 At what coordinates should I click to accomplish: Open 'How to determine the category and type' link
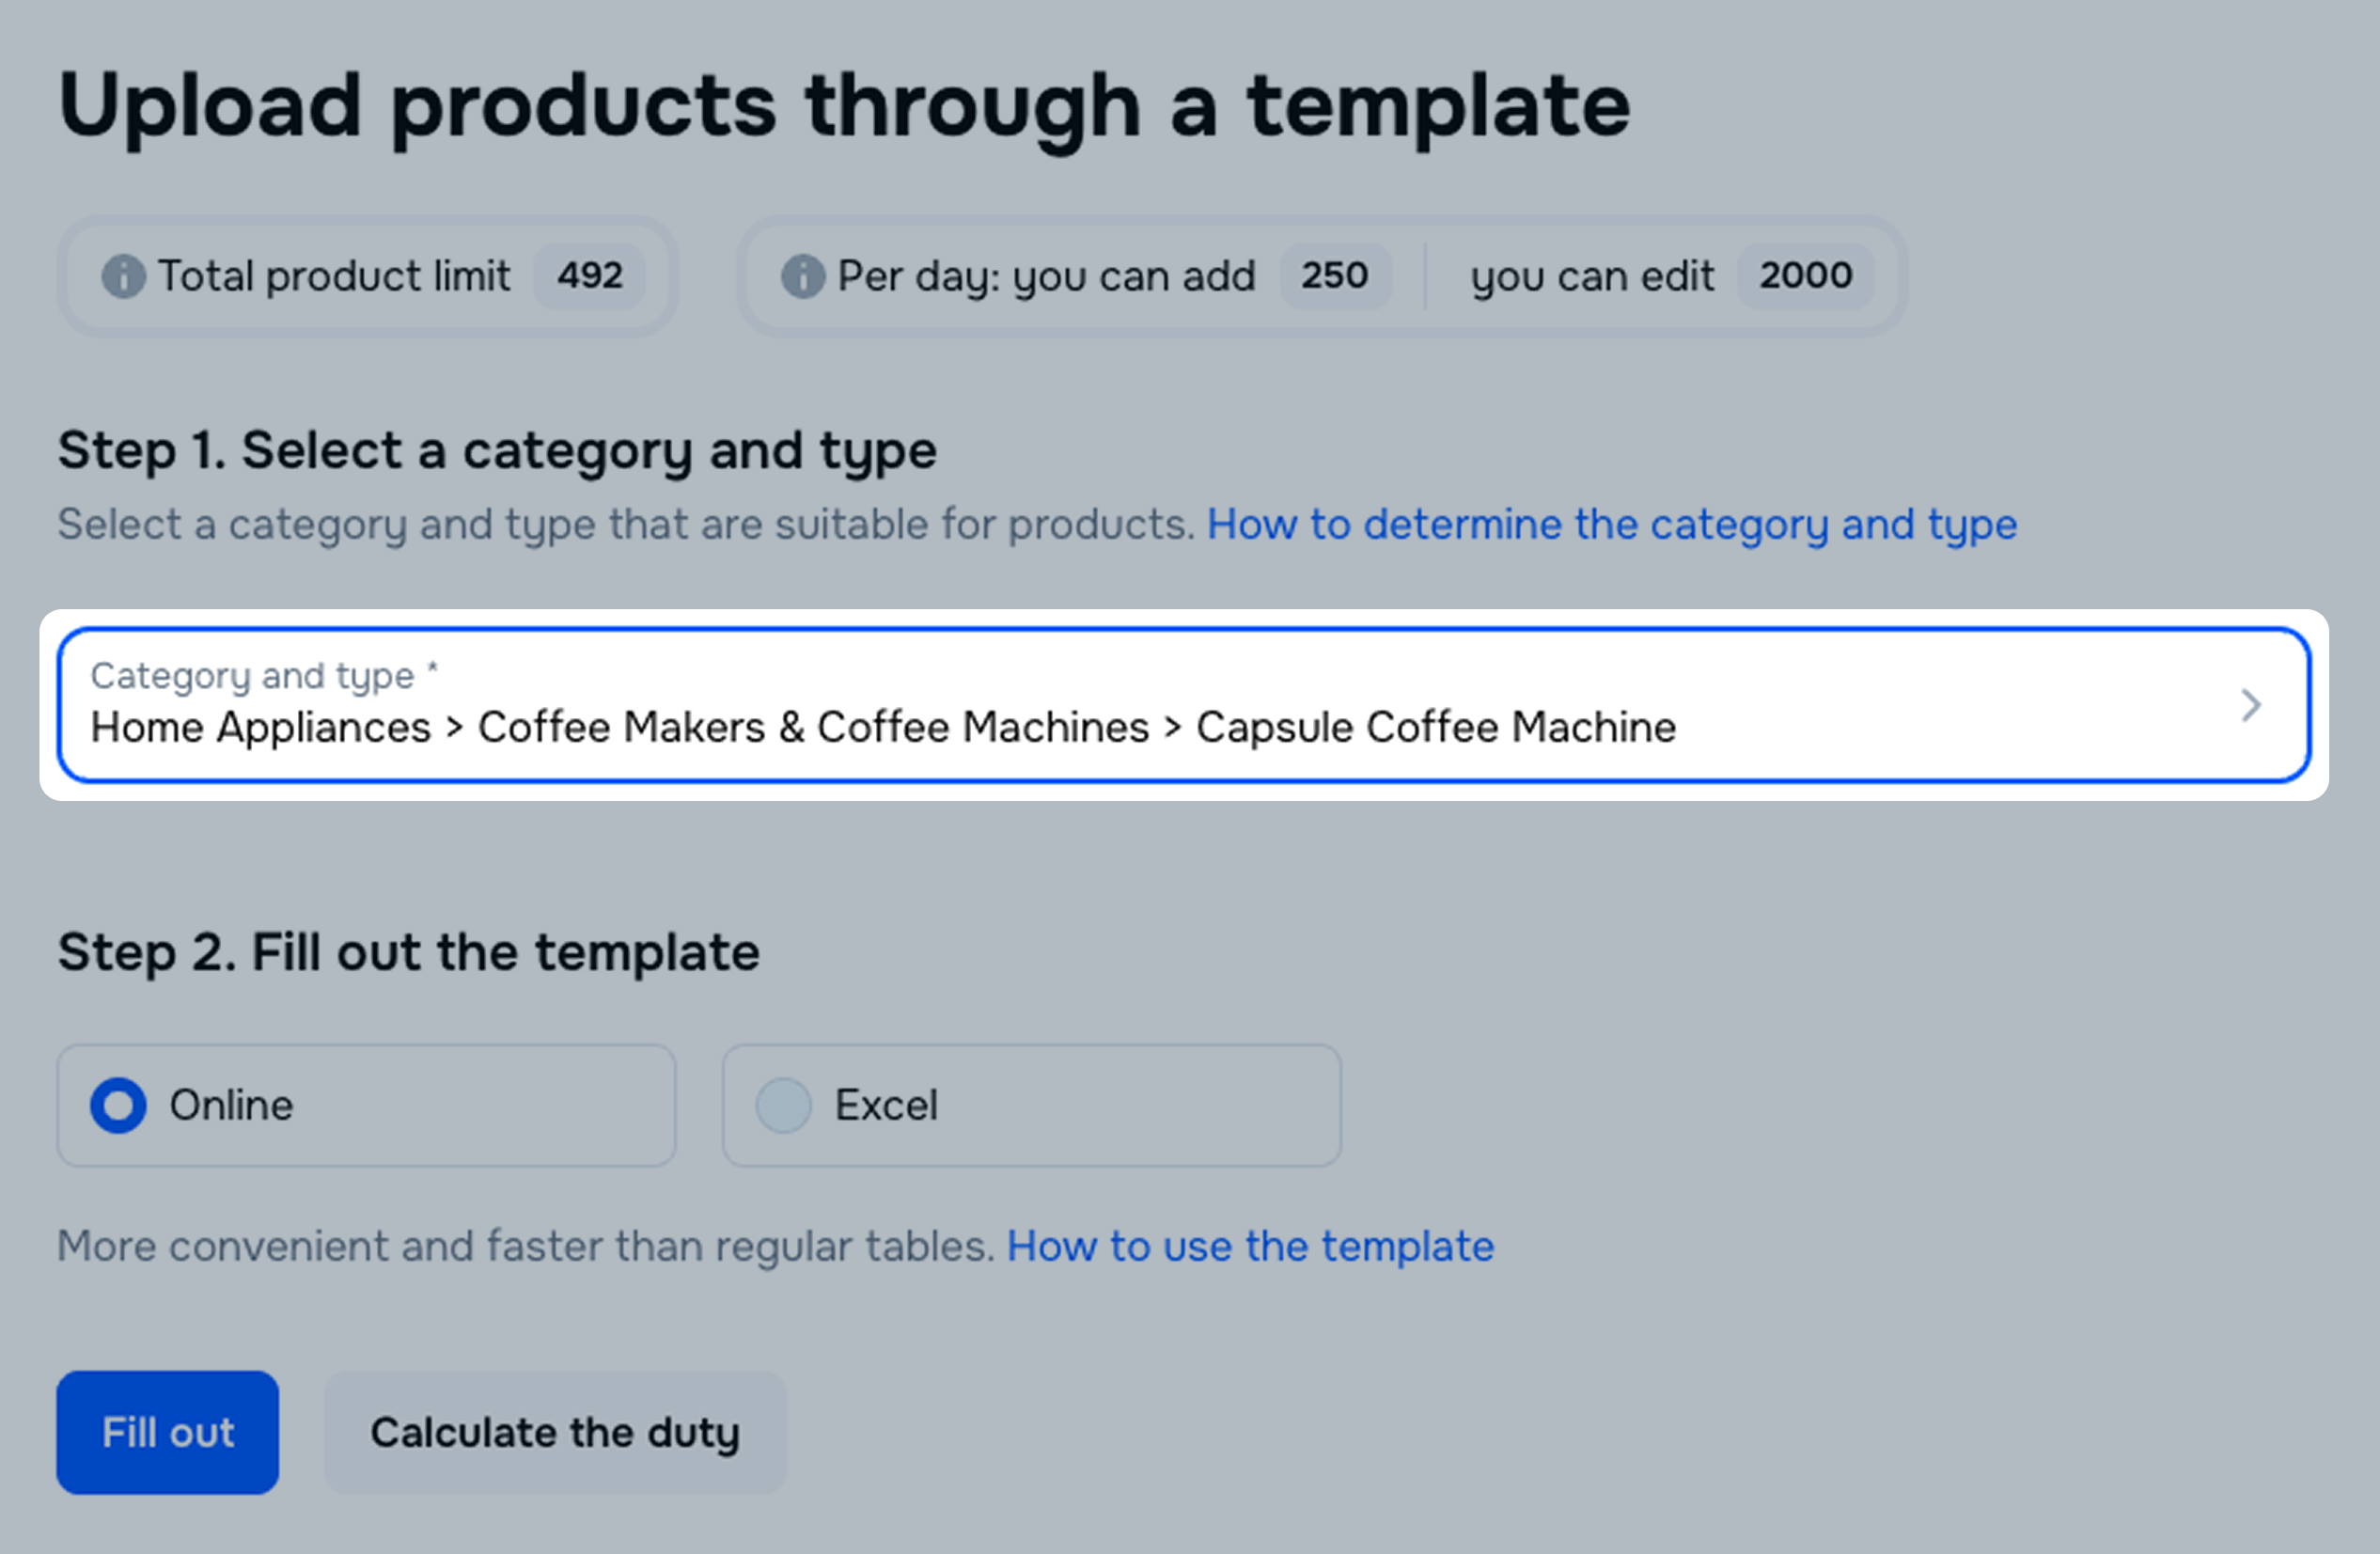tap(1611, 524)
